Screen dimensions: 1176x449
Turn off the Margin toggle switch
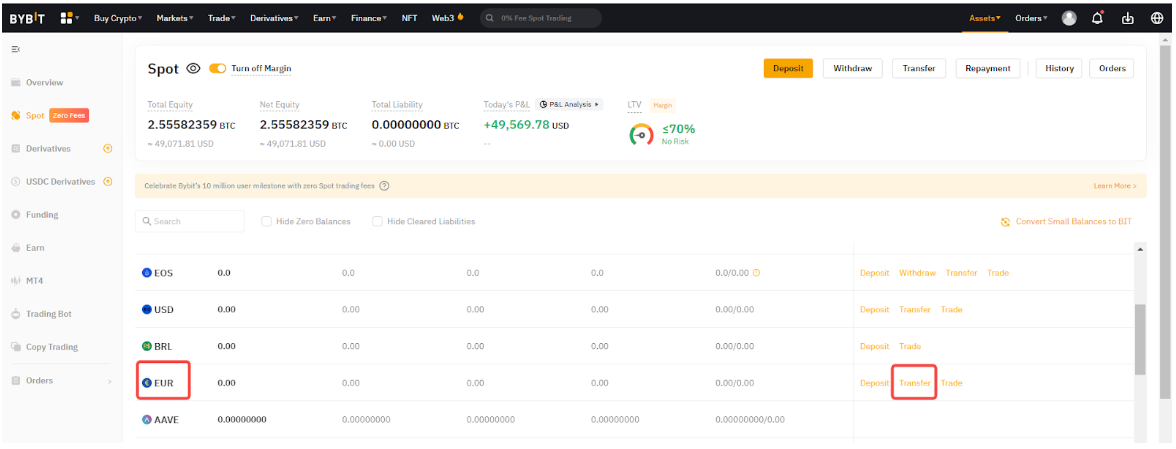[x=217, y=69]
